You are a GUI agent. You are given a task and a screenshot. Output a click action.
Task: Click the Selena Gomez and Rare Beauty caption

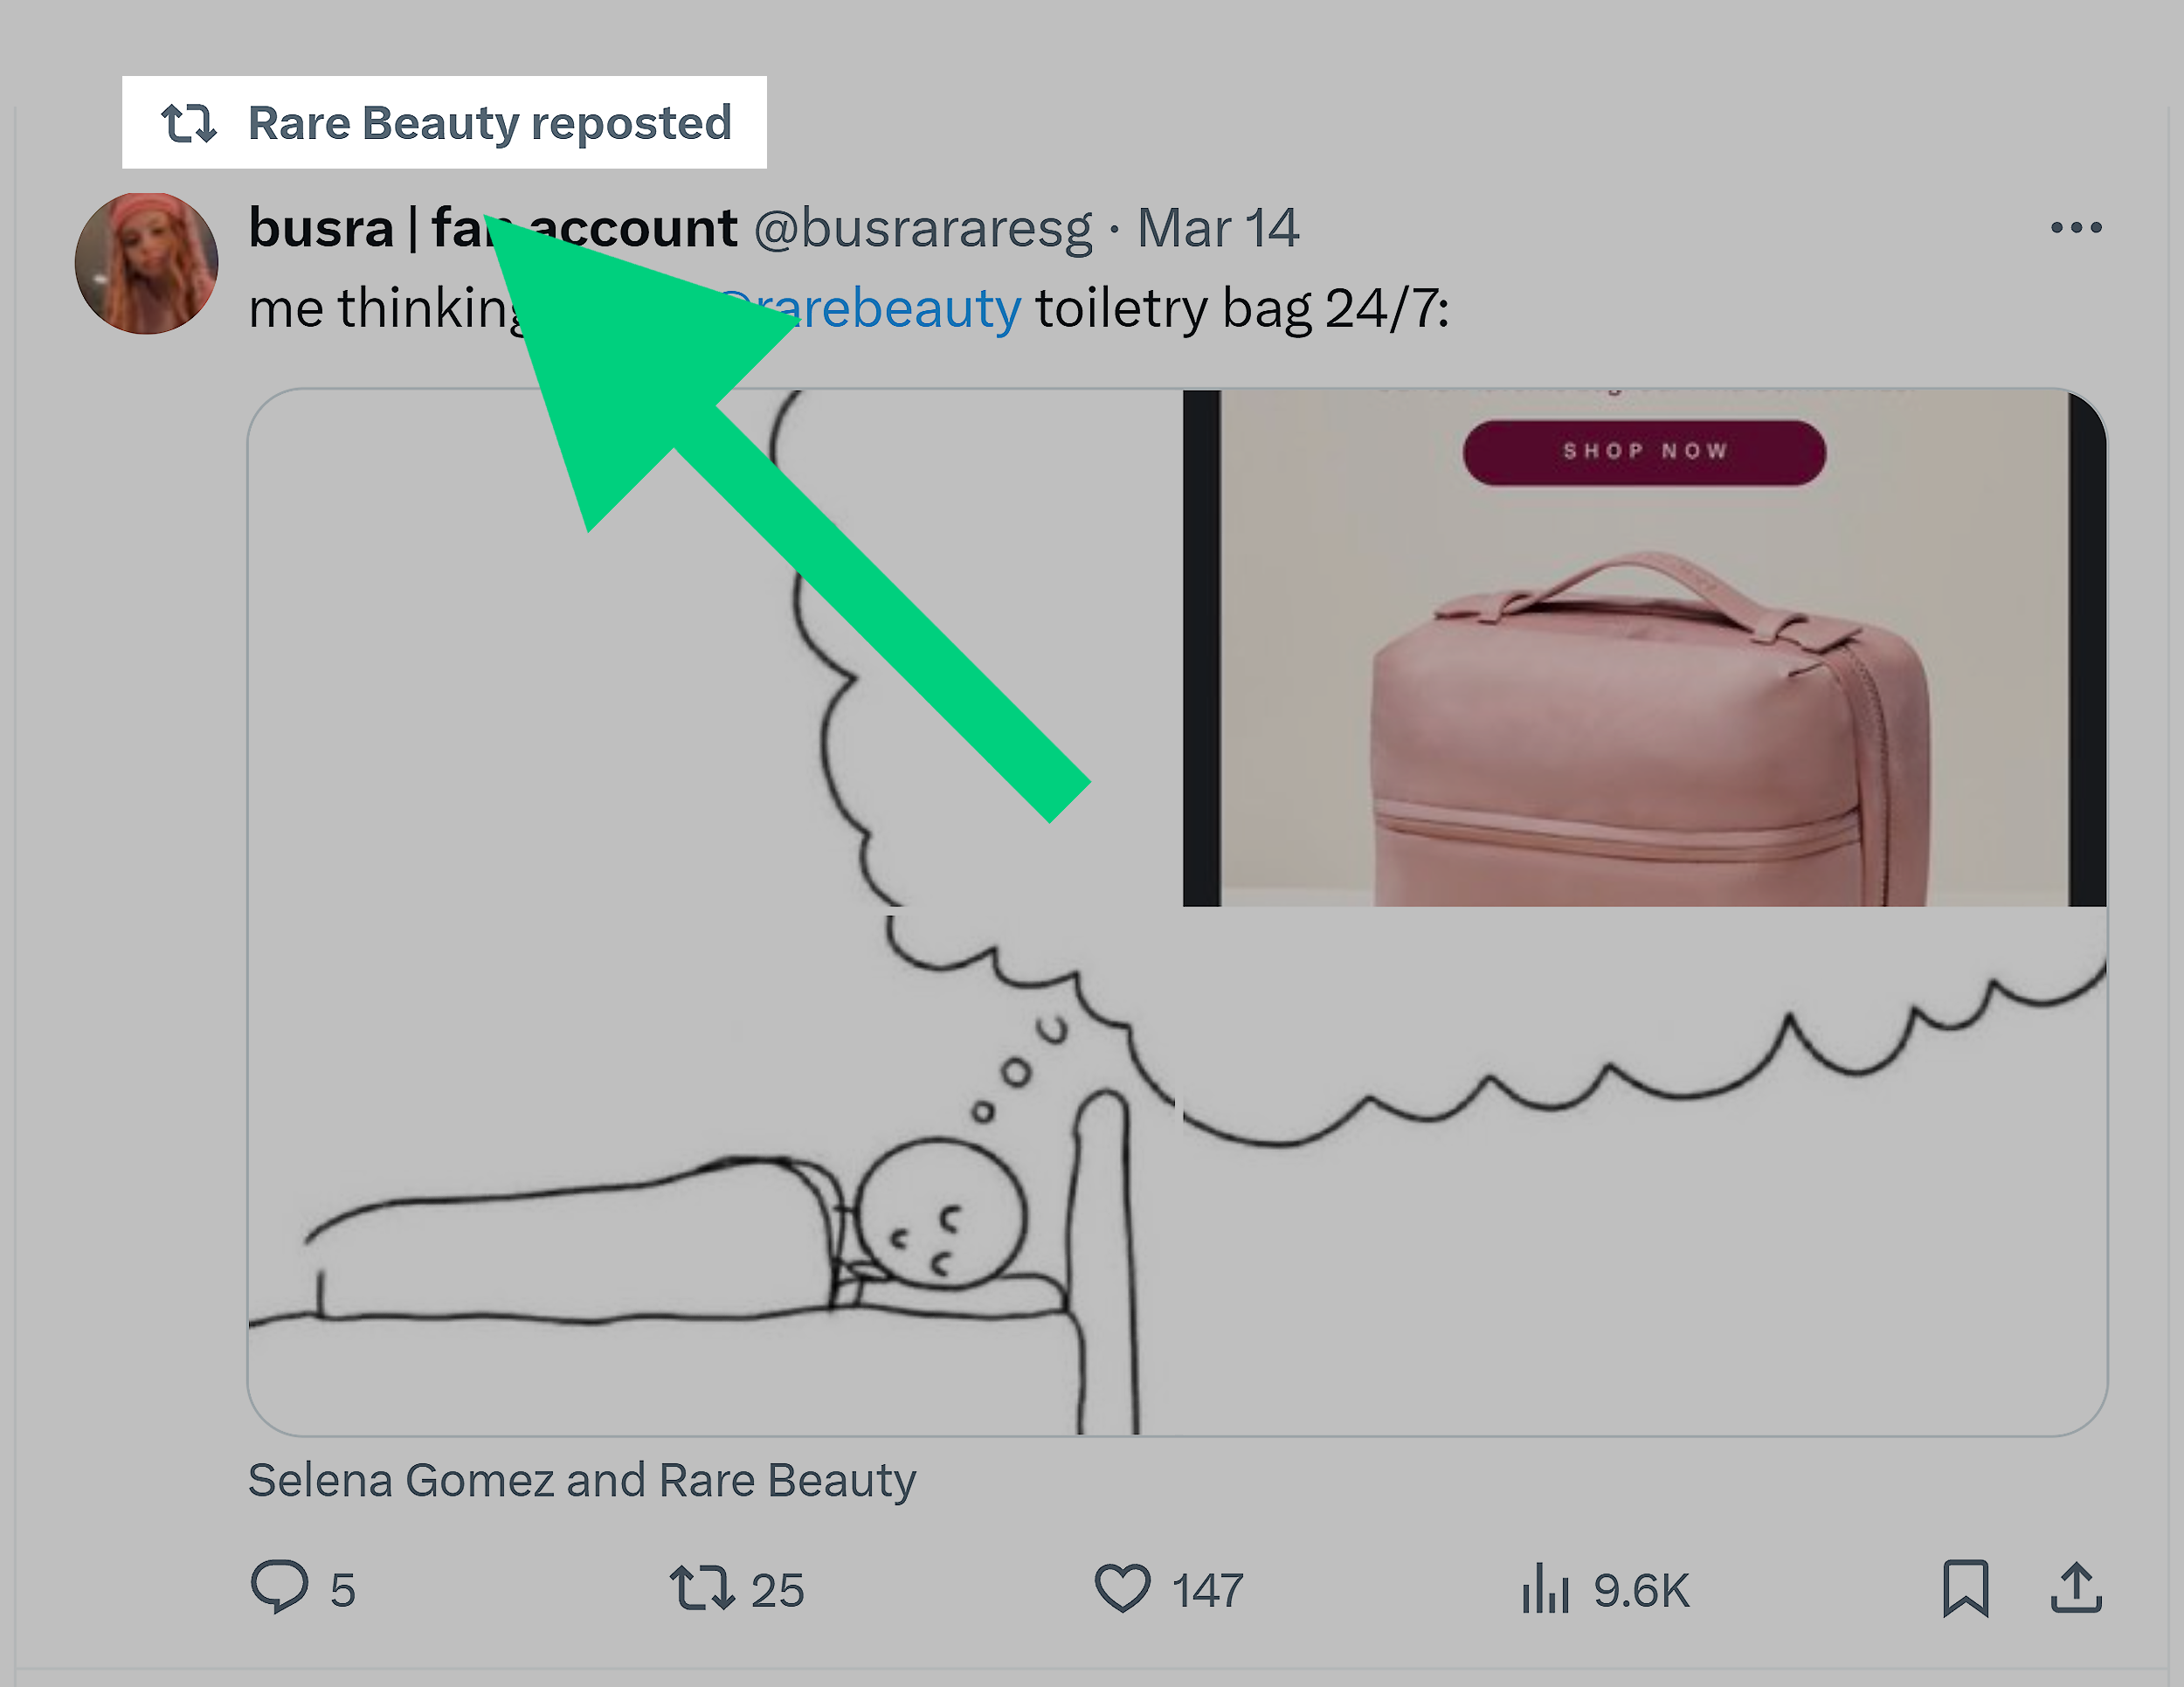(581, 1481)
